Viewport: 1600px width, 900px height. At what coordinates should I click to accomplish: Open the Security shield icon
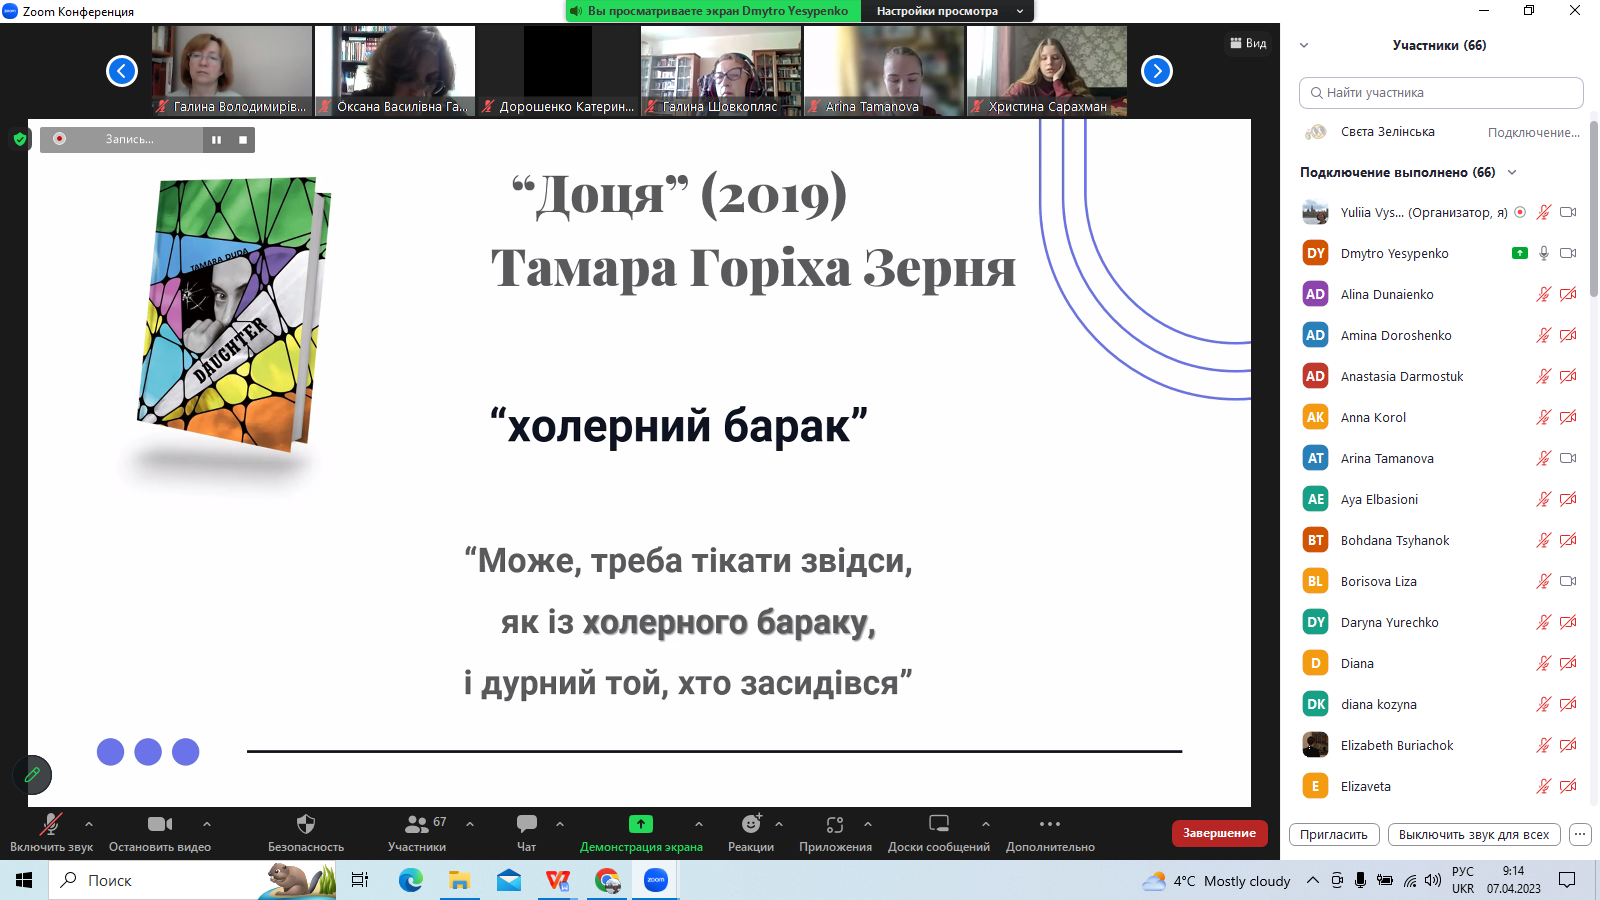click(306, 825)
